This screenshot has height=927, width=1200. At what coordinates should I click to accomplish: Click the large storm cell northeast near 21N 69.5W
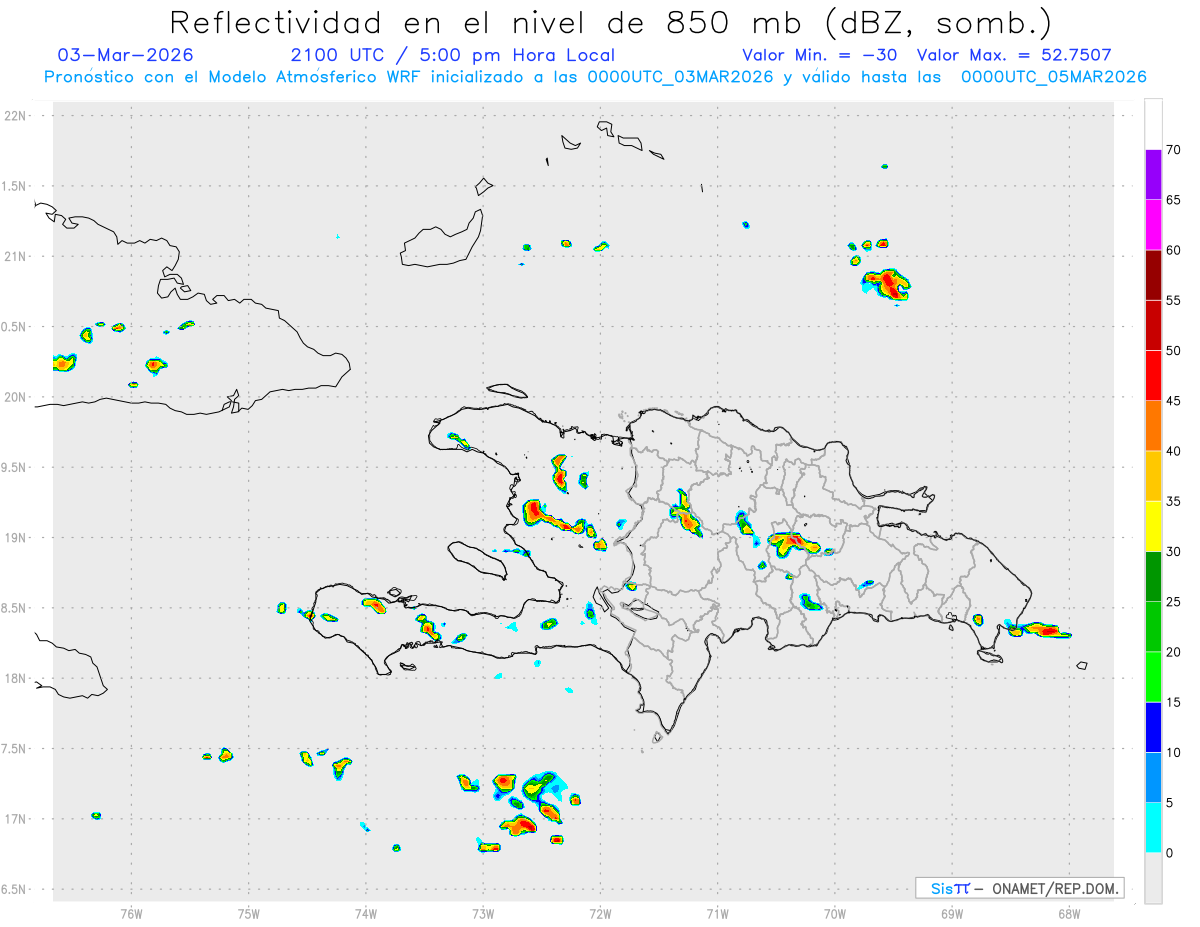pos(887,284)
